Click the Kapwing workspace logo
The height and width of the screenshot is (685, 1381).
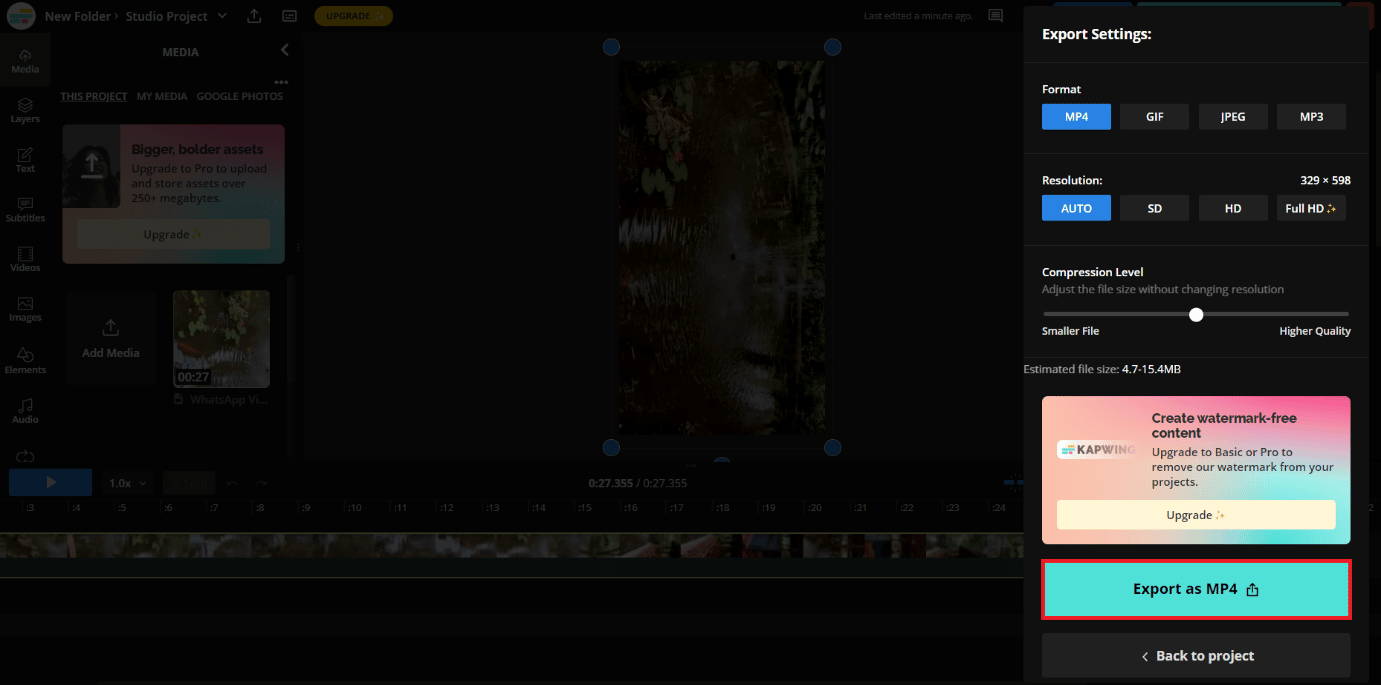(20, 16)
